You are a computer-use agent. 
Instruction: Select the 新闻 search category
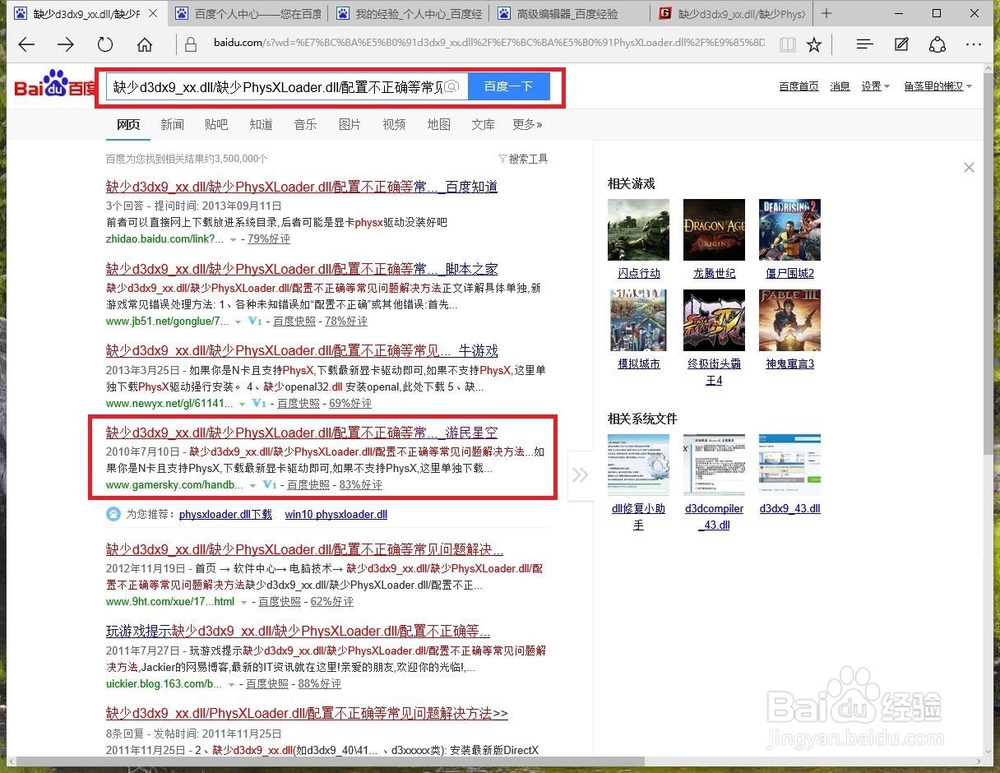pyautogui.click(x=172, y=124)
